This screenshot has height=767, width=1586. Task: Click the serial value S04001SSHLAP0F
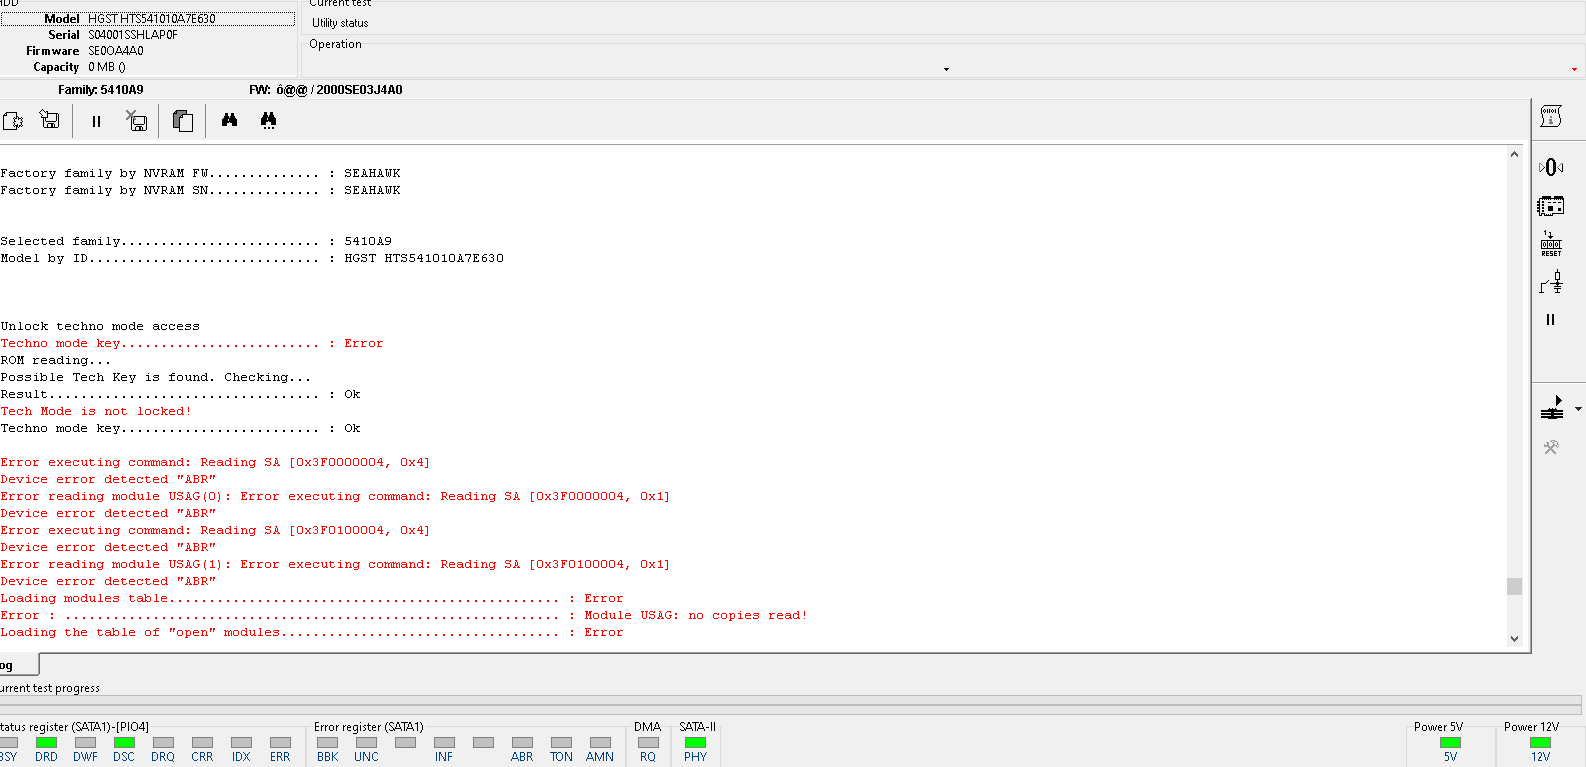(133, 35)
